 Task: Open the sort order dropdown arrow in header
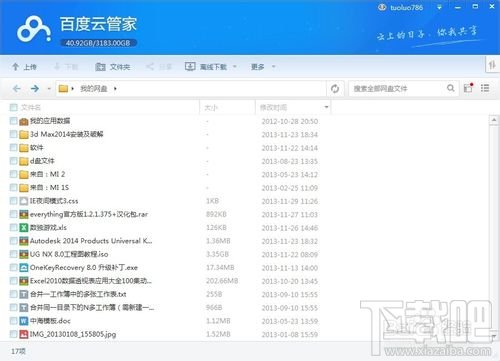(x=326, y=107)
